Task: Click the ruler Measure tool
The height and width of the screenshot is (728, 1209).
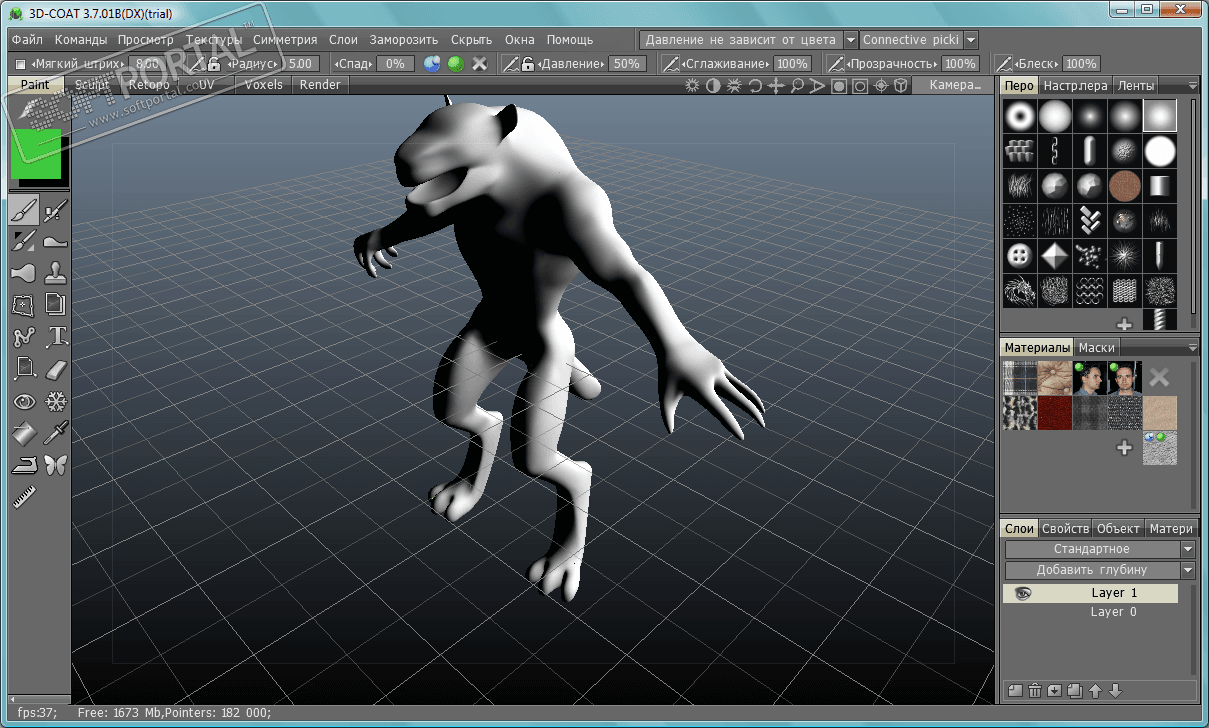Action: (x=25, y=497)
